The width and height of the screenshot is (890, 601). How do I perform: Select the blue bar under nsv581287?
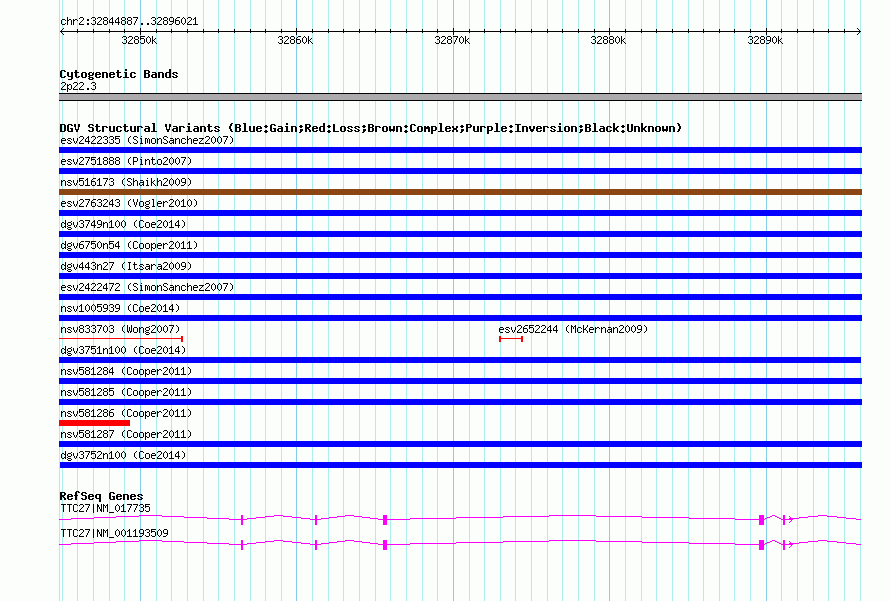coord(460,444)
